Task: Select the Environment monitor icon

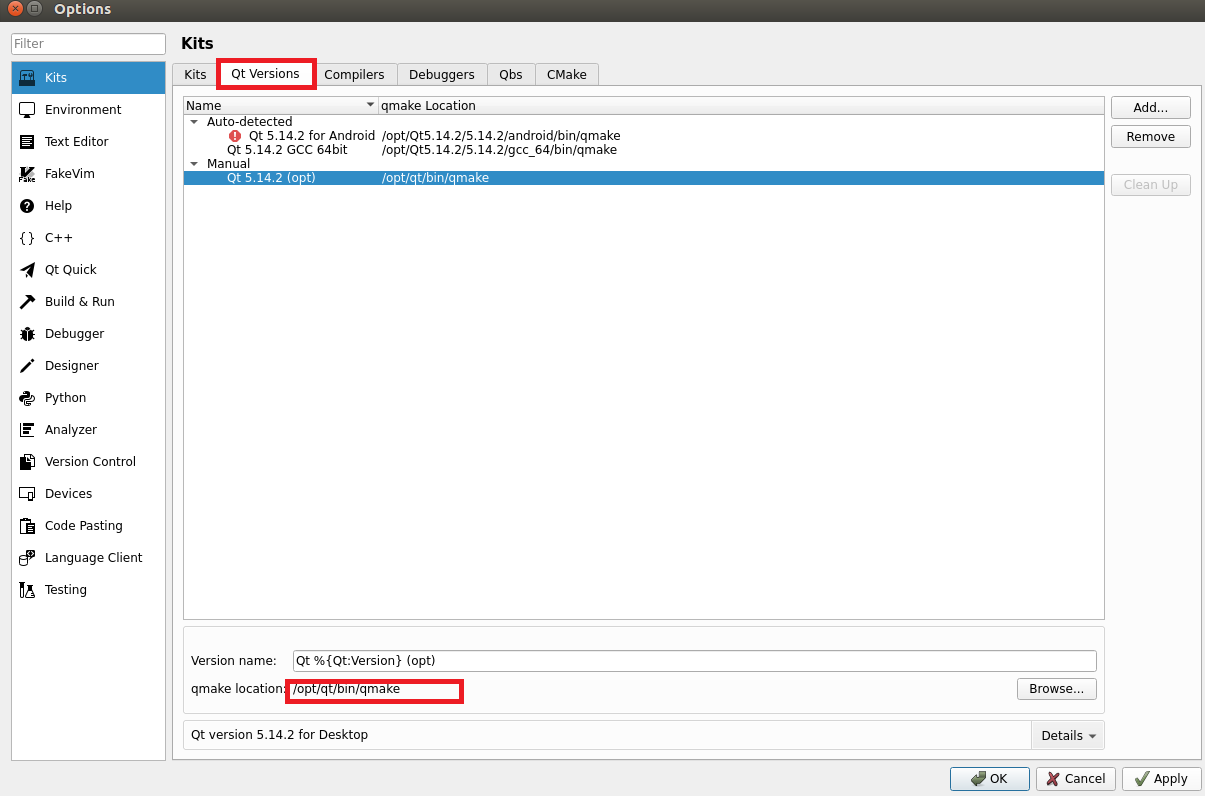Action: click(x=27, y=109)
